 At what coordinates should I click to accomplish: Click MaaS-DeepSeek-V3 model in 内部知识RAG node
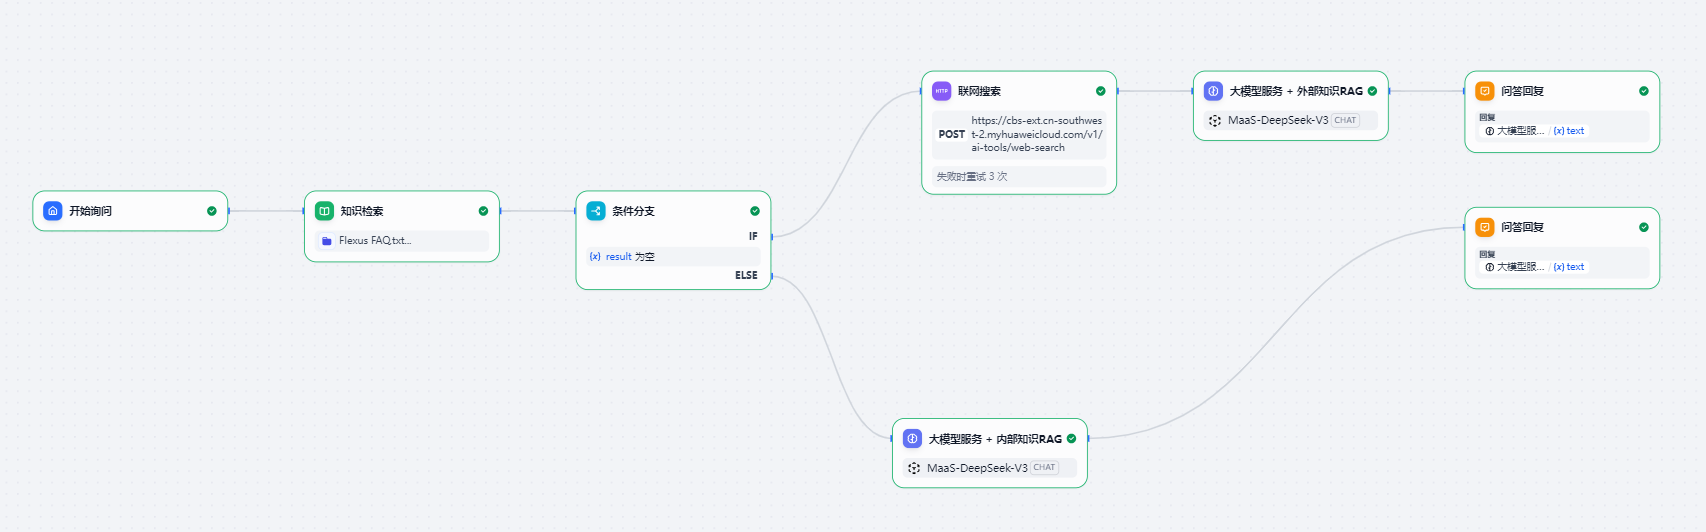click(977, 468)
